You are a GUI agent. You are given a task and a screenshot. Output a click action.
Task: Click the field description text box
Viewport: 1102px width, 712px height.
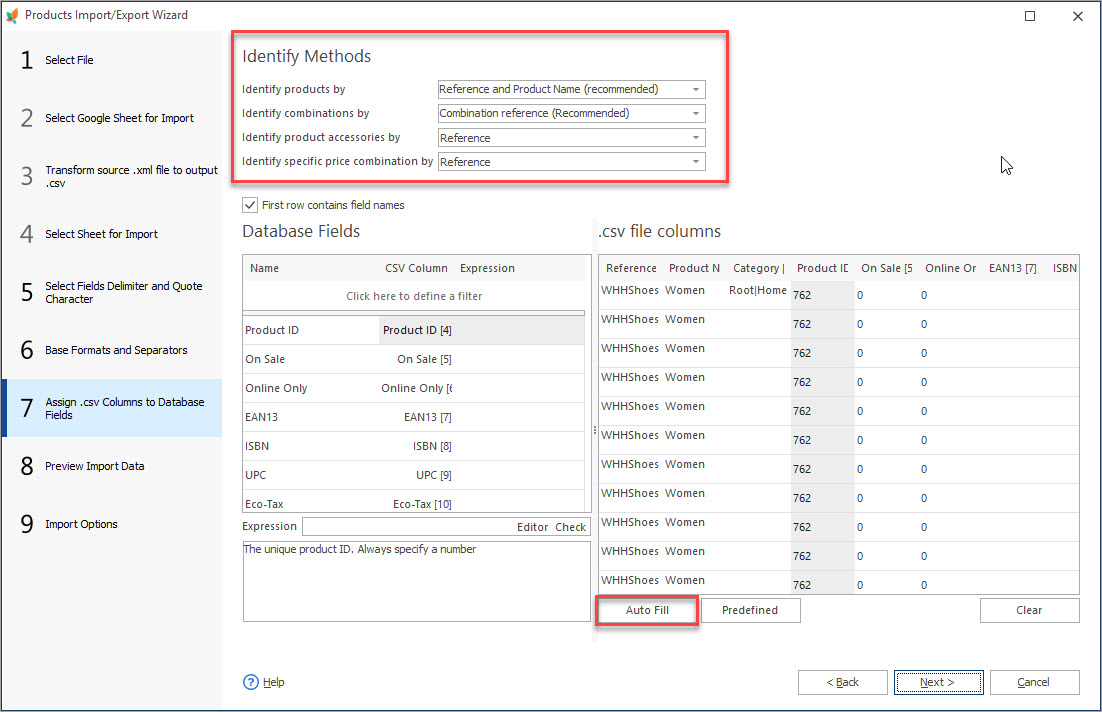[x=416, y=581]
